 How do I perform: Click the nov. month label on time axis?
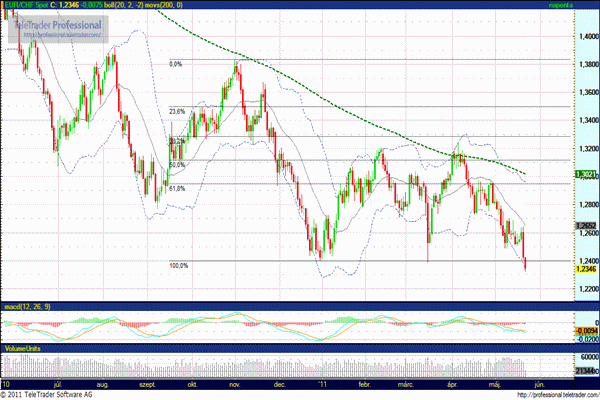pyautogui.click(x=235, y=383)
